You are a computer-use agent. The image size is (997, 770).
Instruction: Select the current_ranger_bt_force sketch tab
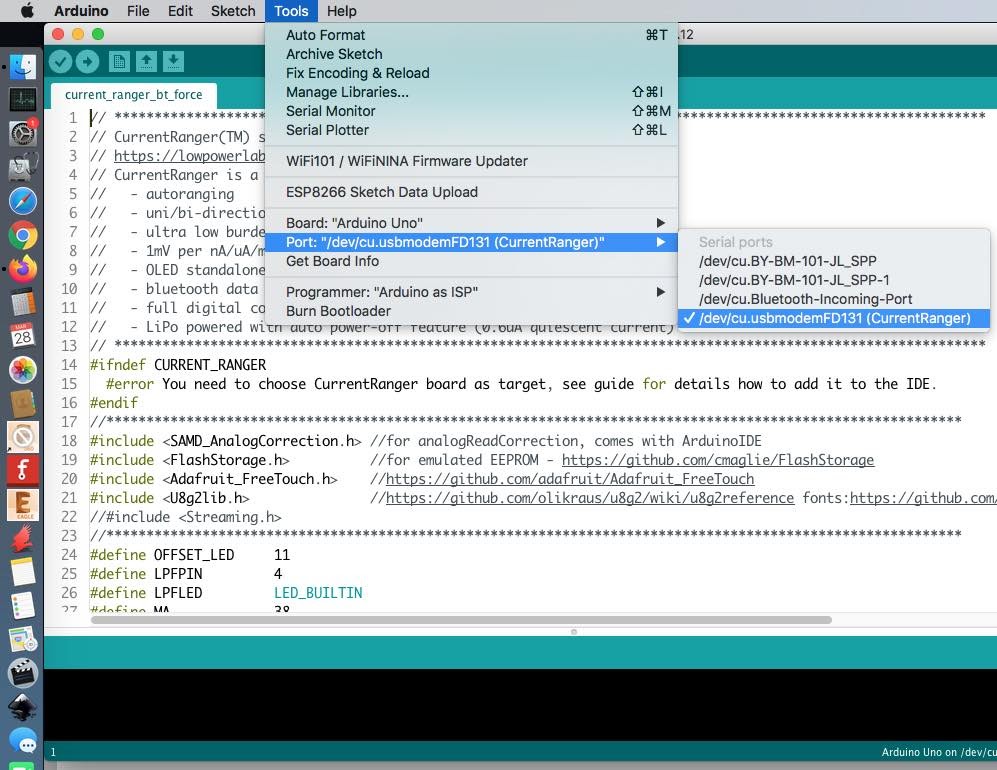coord(134,95)
